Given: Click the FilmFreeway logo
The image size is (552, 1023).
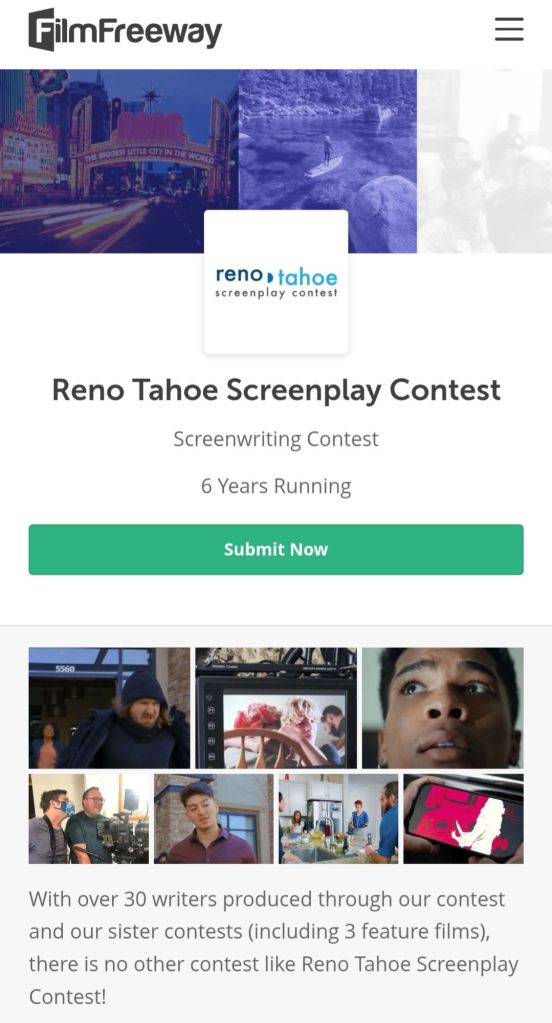Looking at the screenshot, I should point(125,30).
